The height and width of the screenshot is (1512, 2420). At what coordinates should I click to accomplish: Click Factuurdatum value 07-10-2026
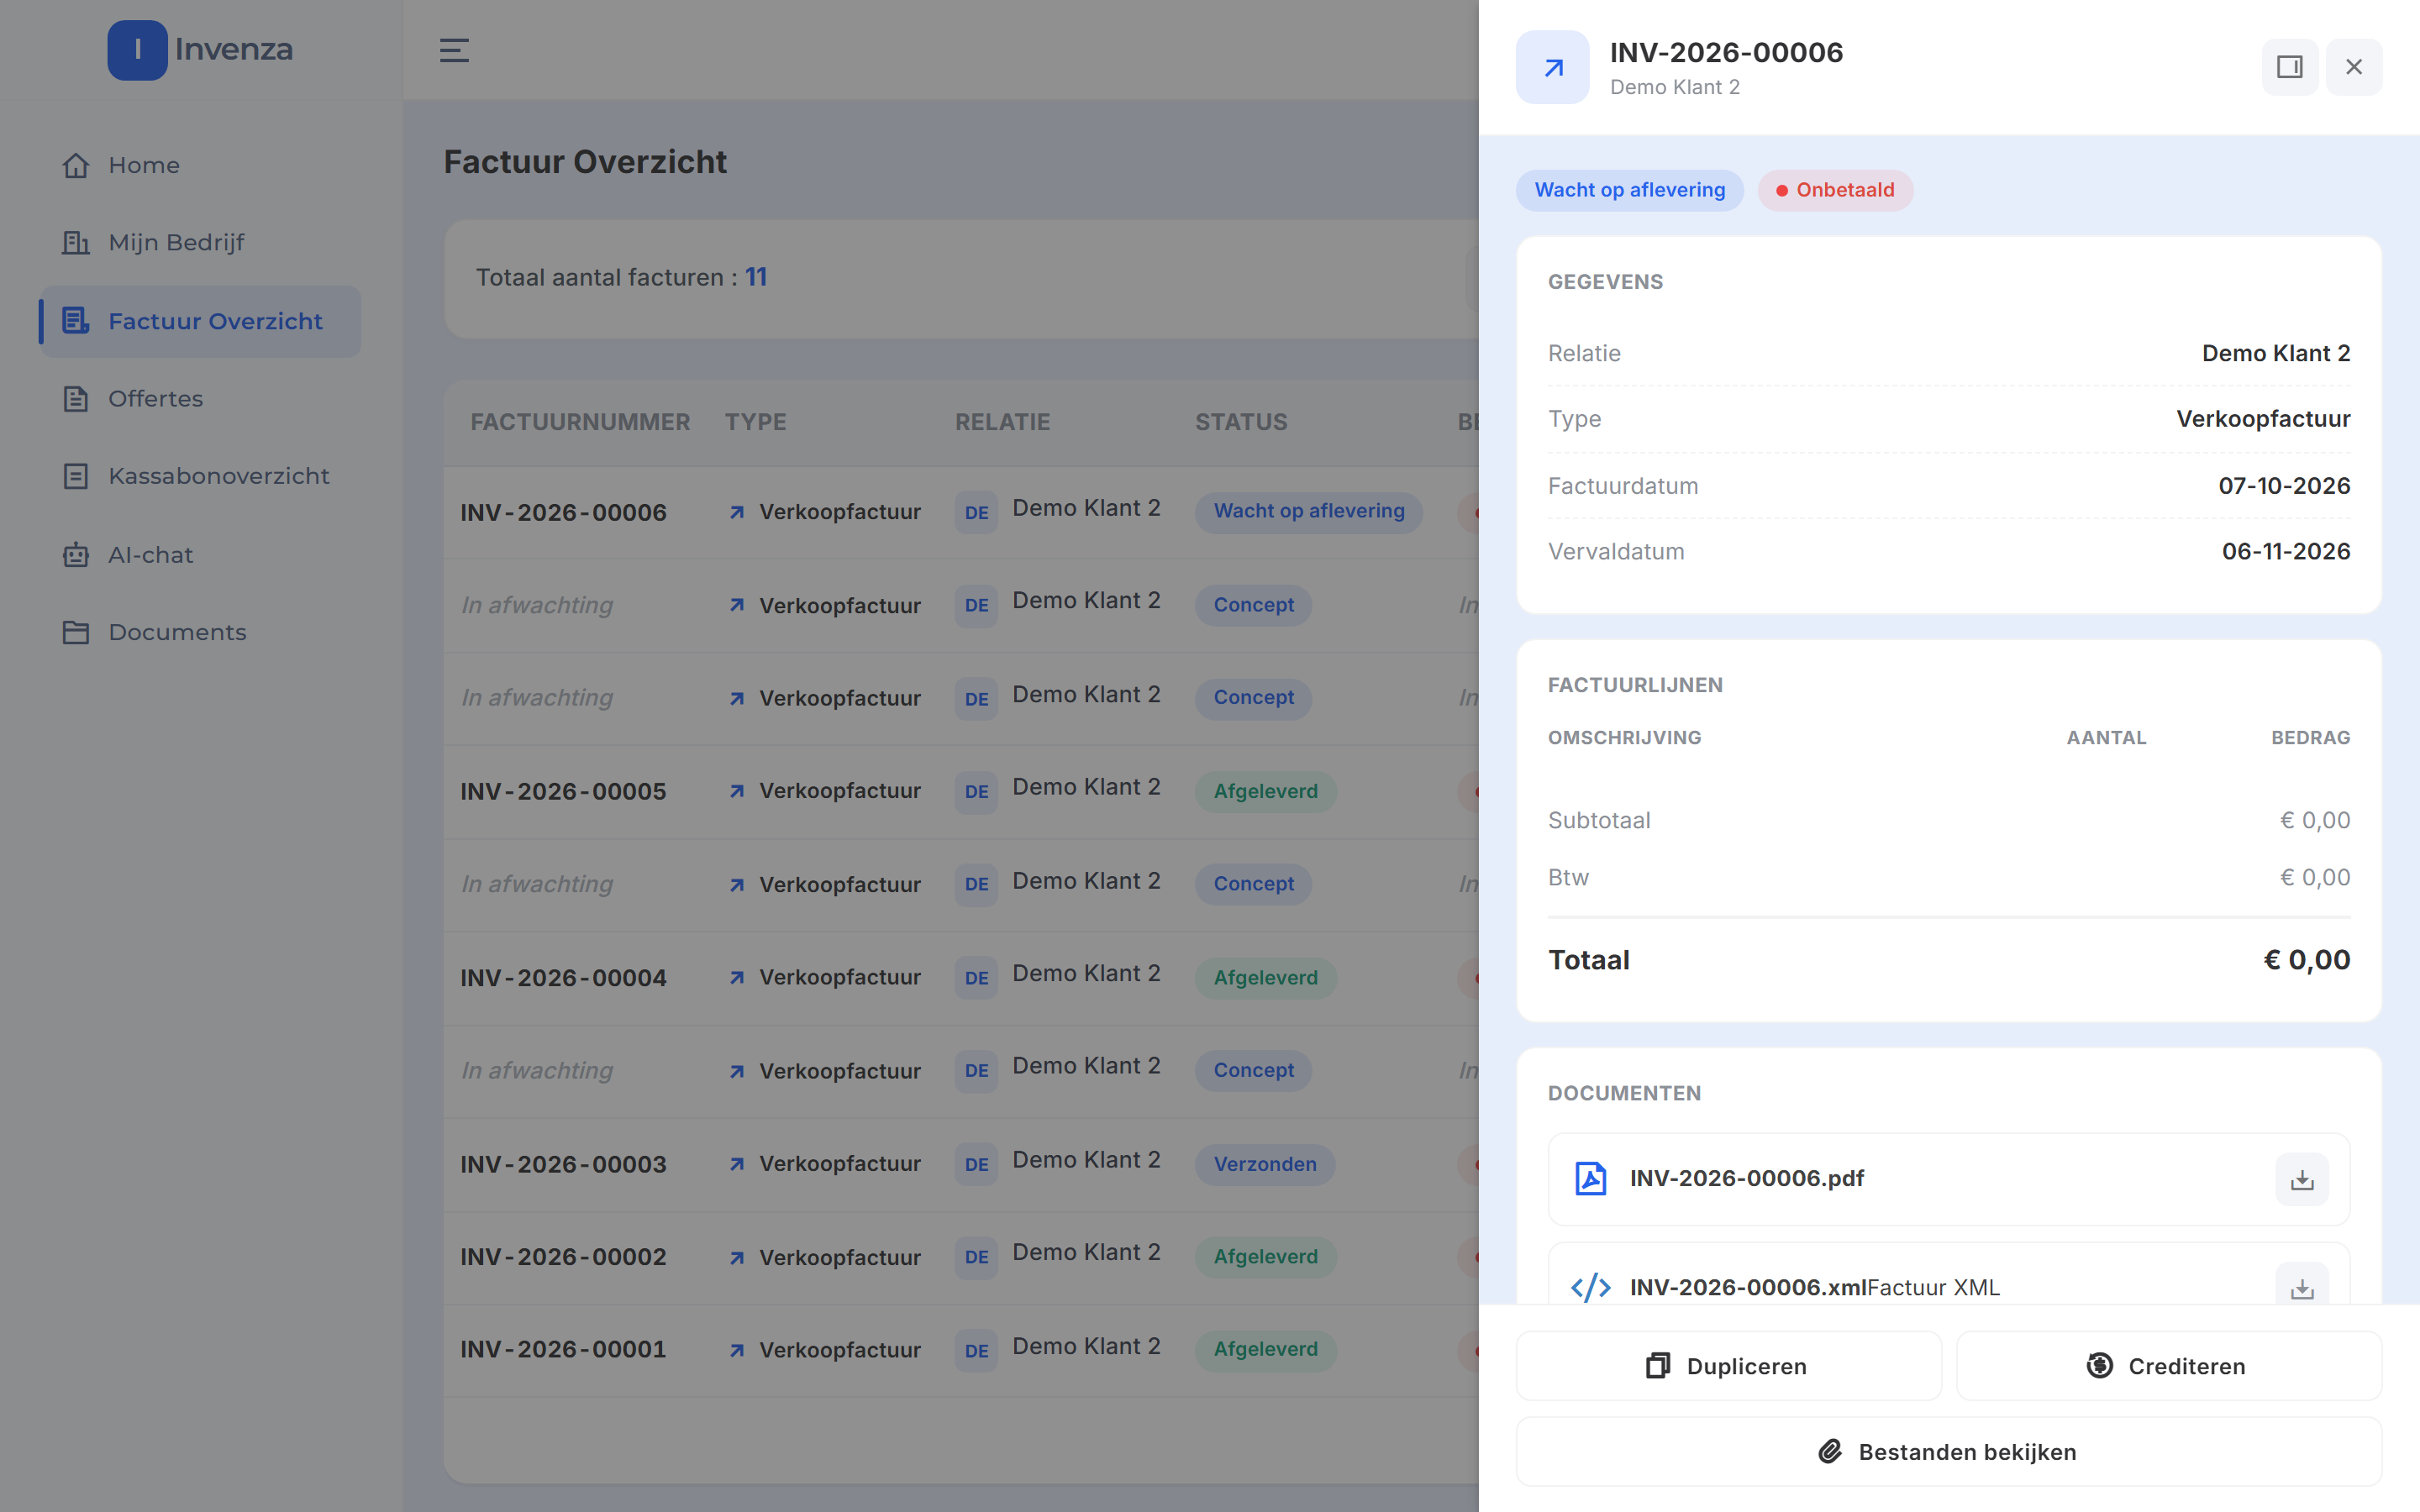click(x=2284, y=486)
